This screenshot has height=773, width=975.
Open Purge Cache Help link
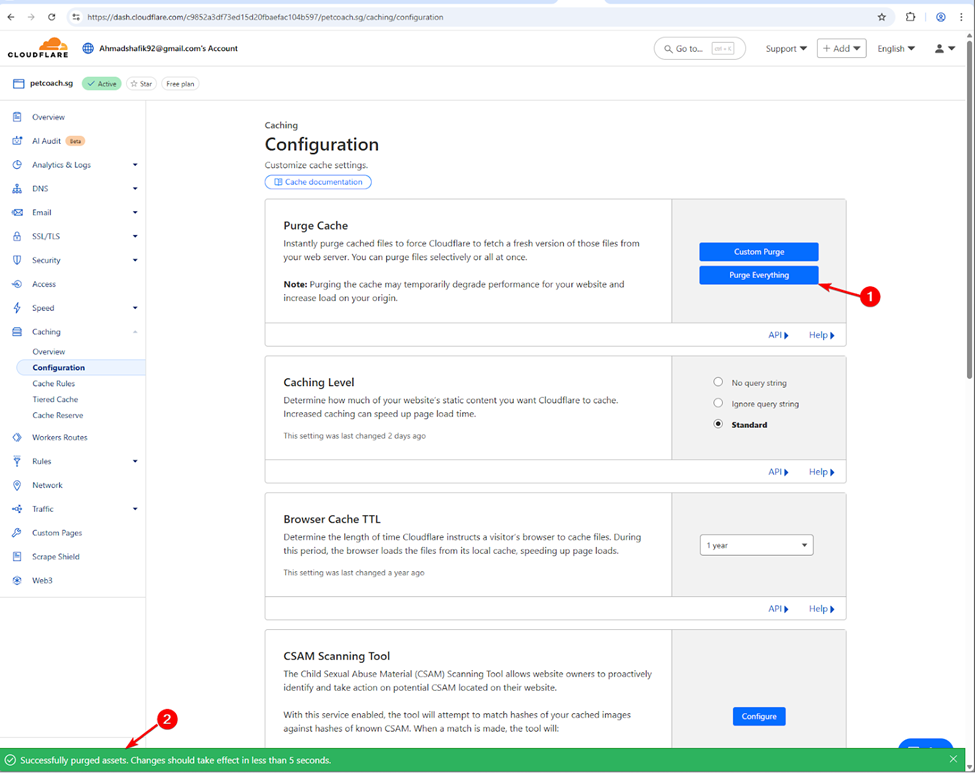[821, 335]
